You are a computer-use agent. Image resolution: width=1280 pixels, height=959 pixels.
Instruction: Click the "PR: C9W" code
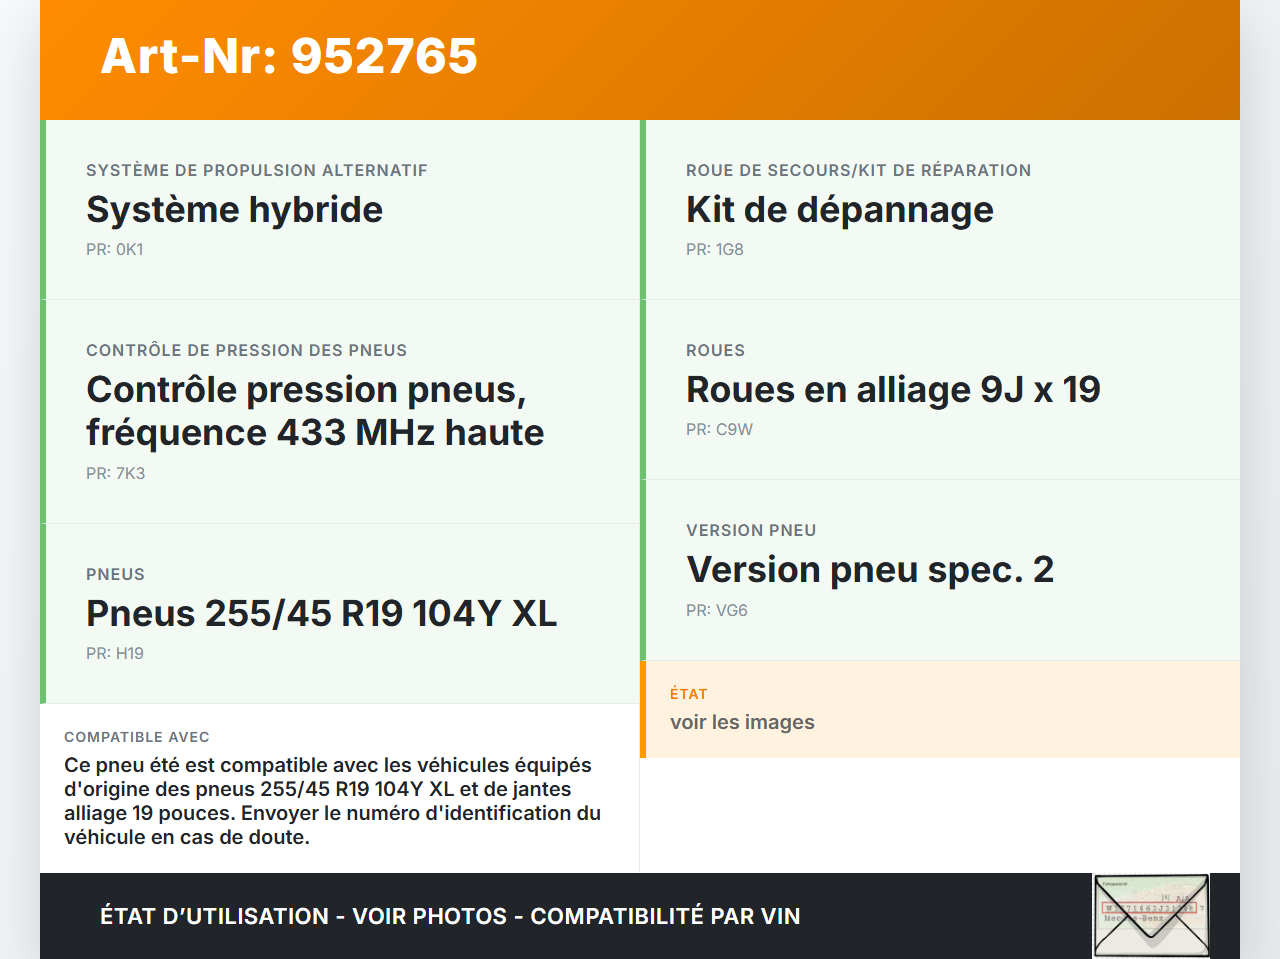coord(718,429)
